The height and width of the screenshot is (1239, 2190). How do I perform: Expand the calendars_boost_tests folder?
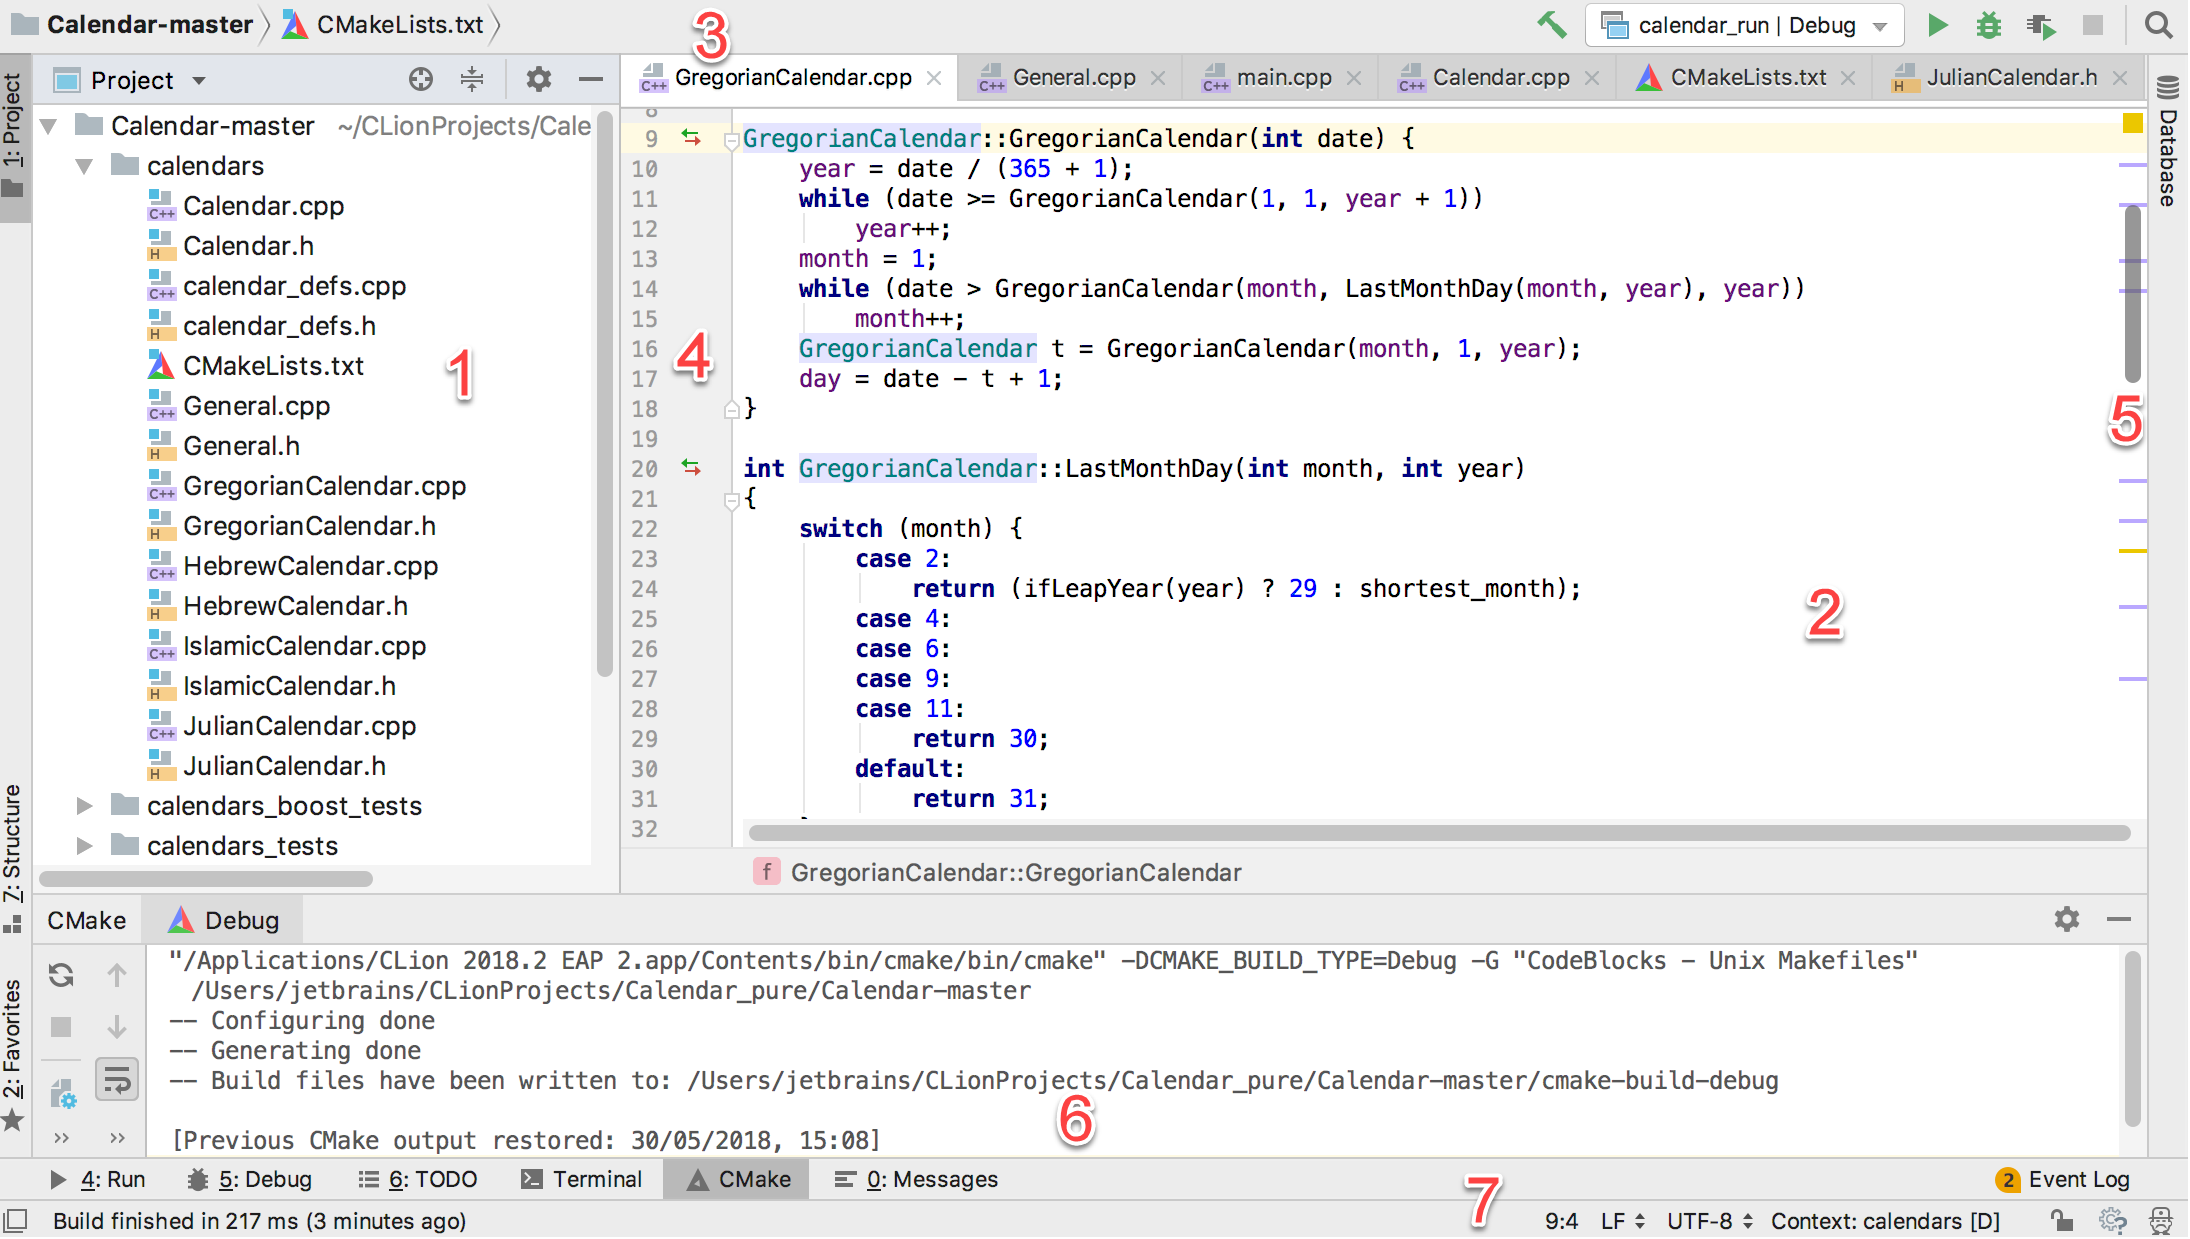85,806
